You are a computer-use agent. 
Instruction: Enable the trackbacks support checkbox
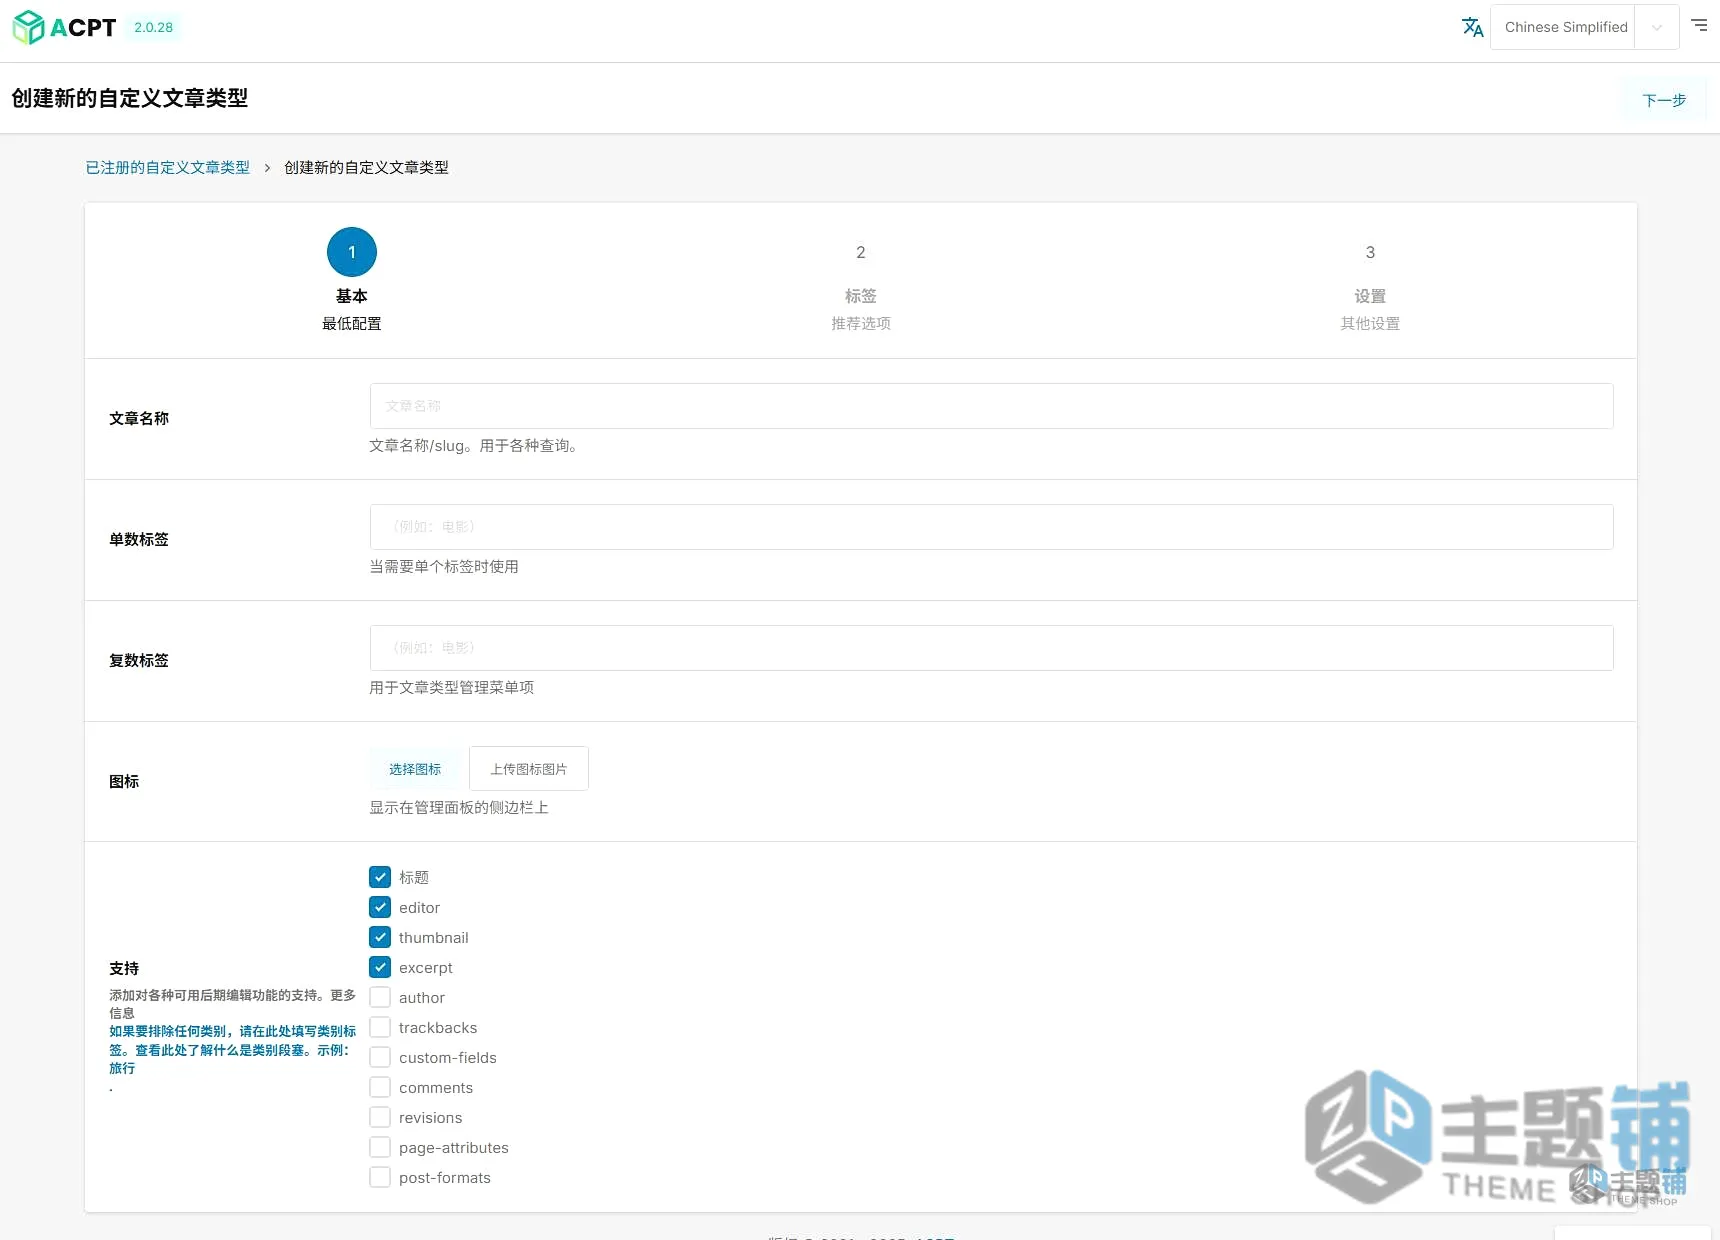(380, 1027)
